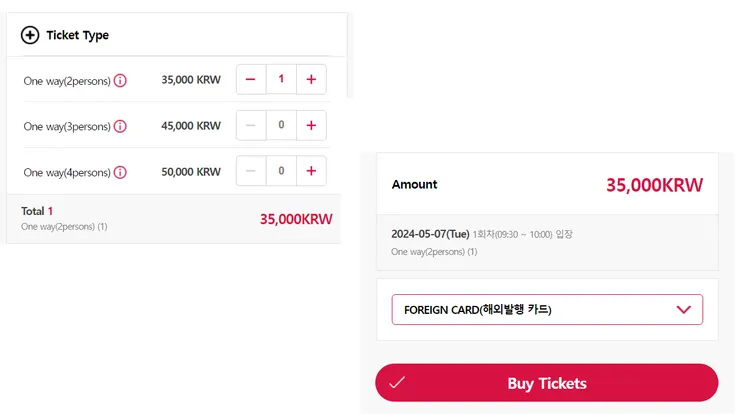Open info for One way(2persons)
The width and height of the screenshot is (740, 414).
[x=120, y=81]
